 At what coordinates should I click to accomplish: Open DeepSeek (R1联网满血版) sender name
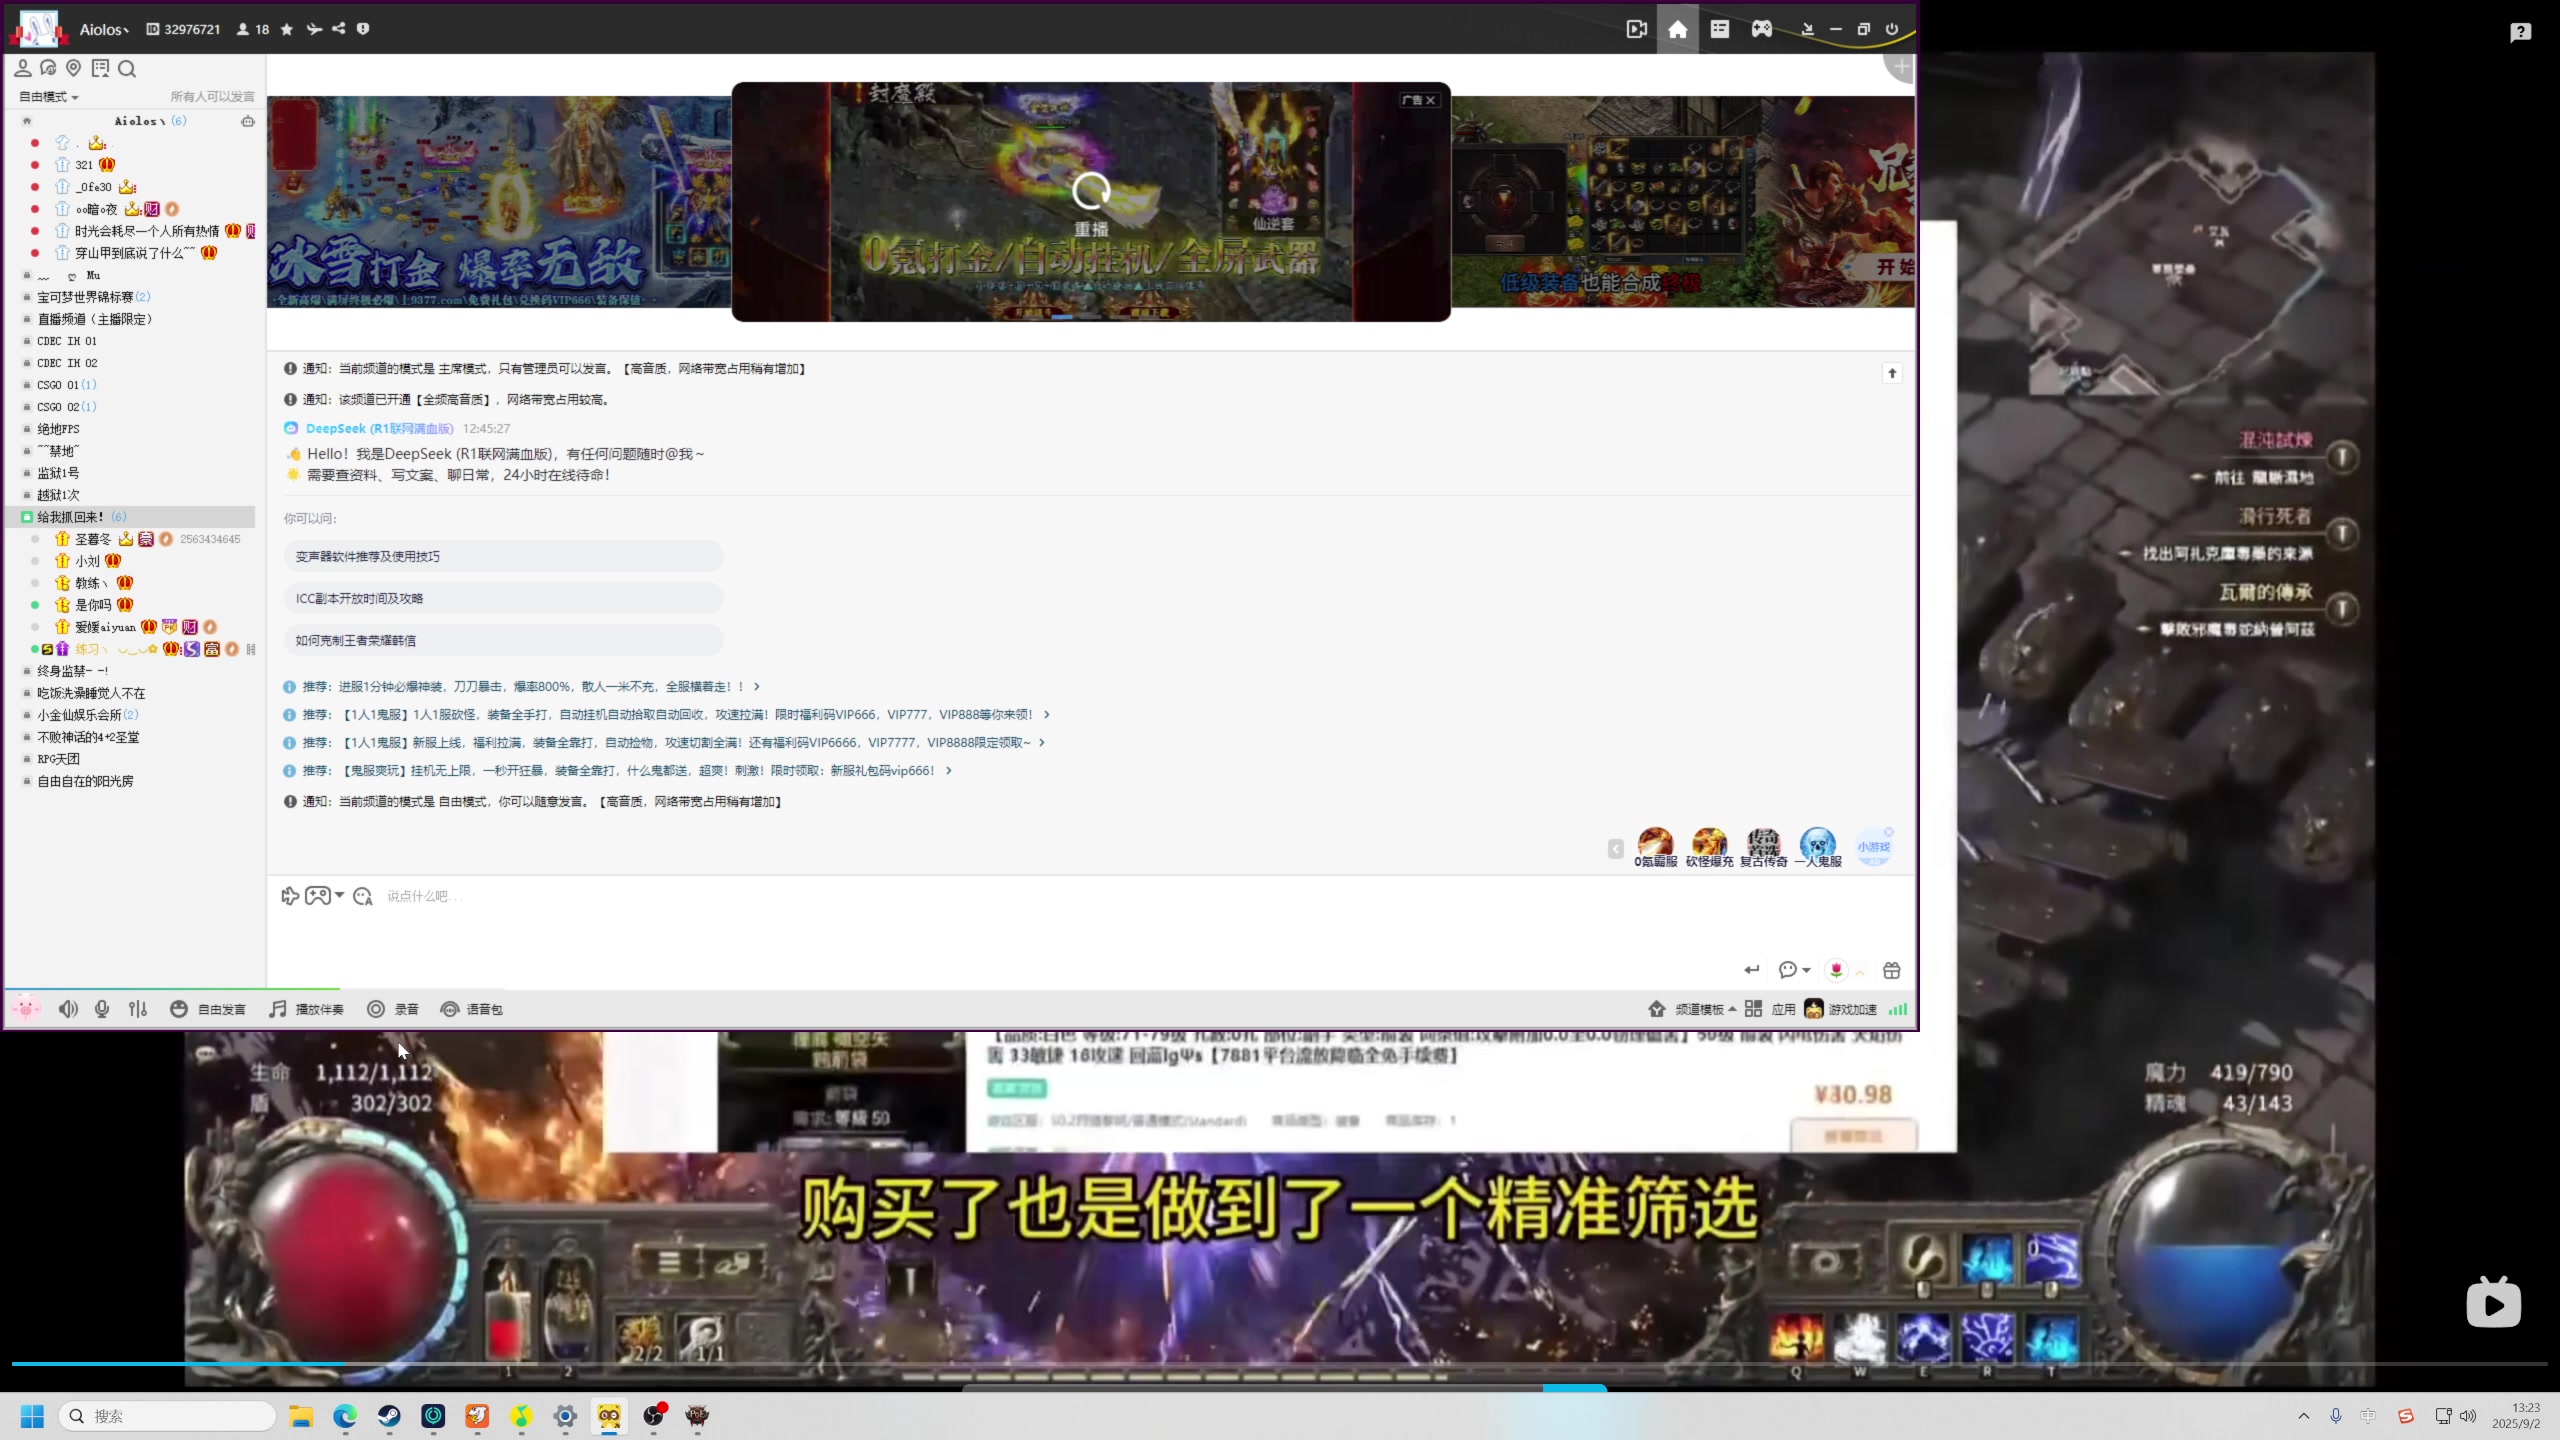click(379, 428)
